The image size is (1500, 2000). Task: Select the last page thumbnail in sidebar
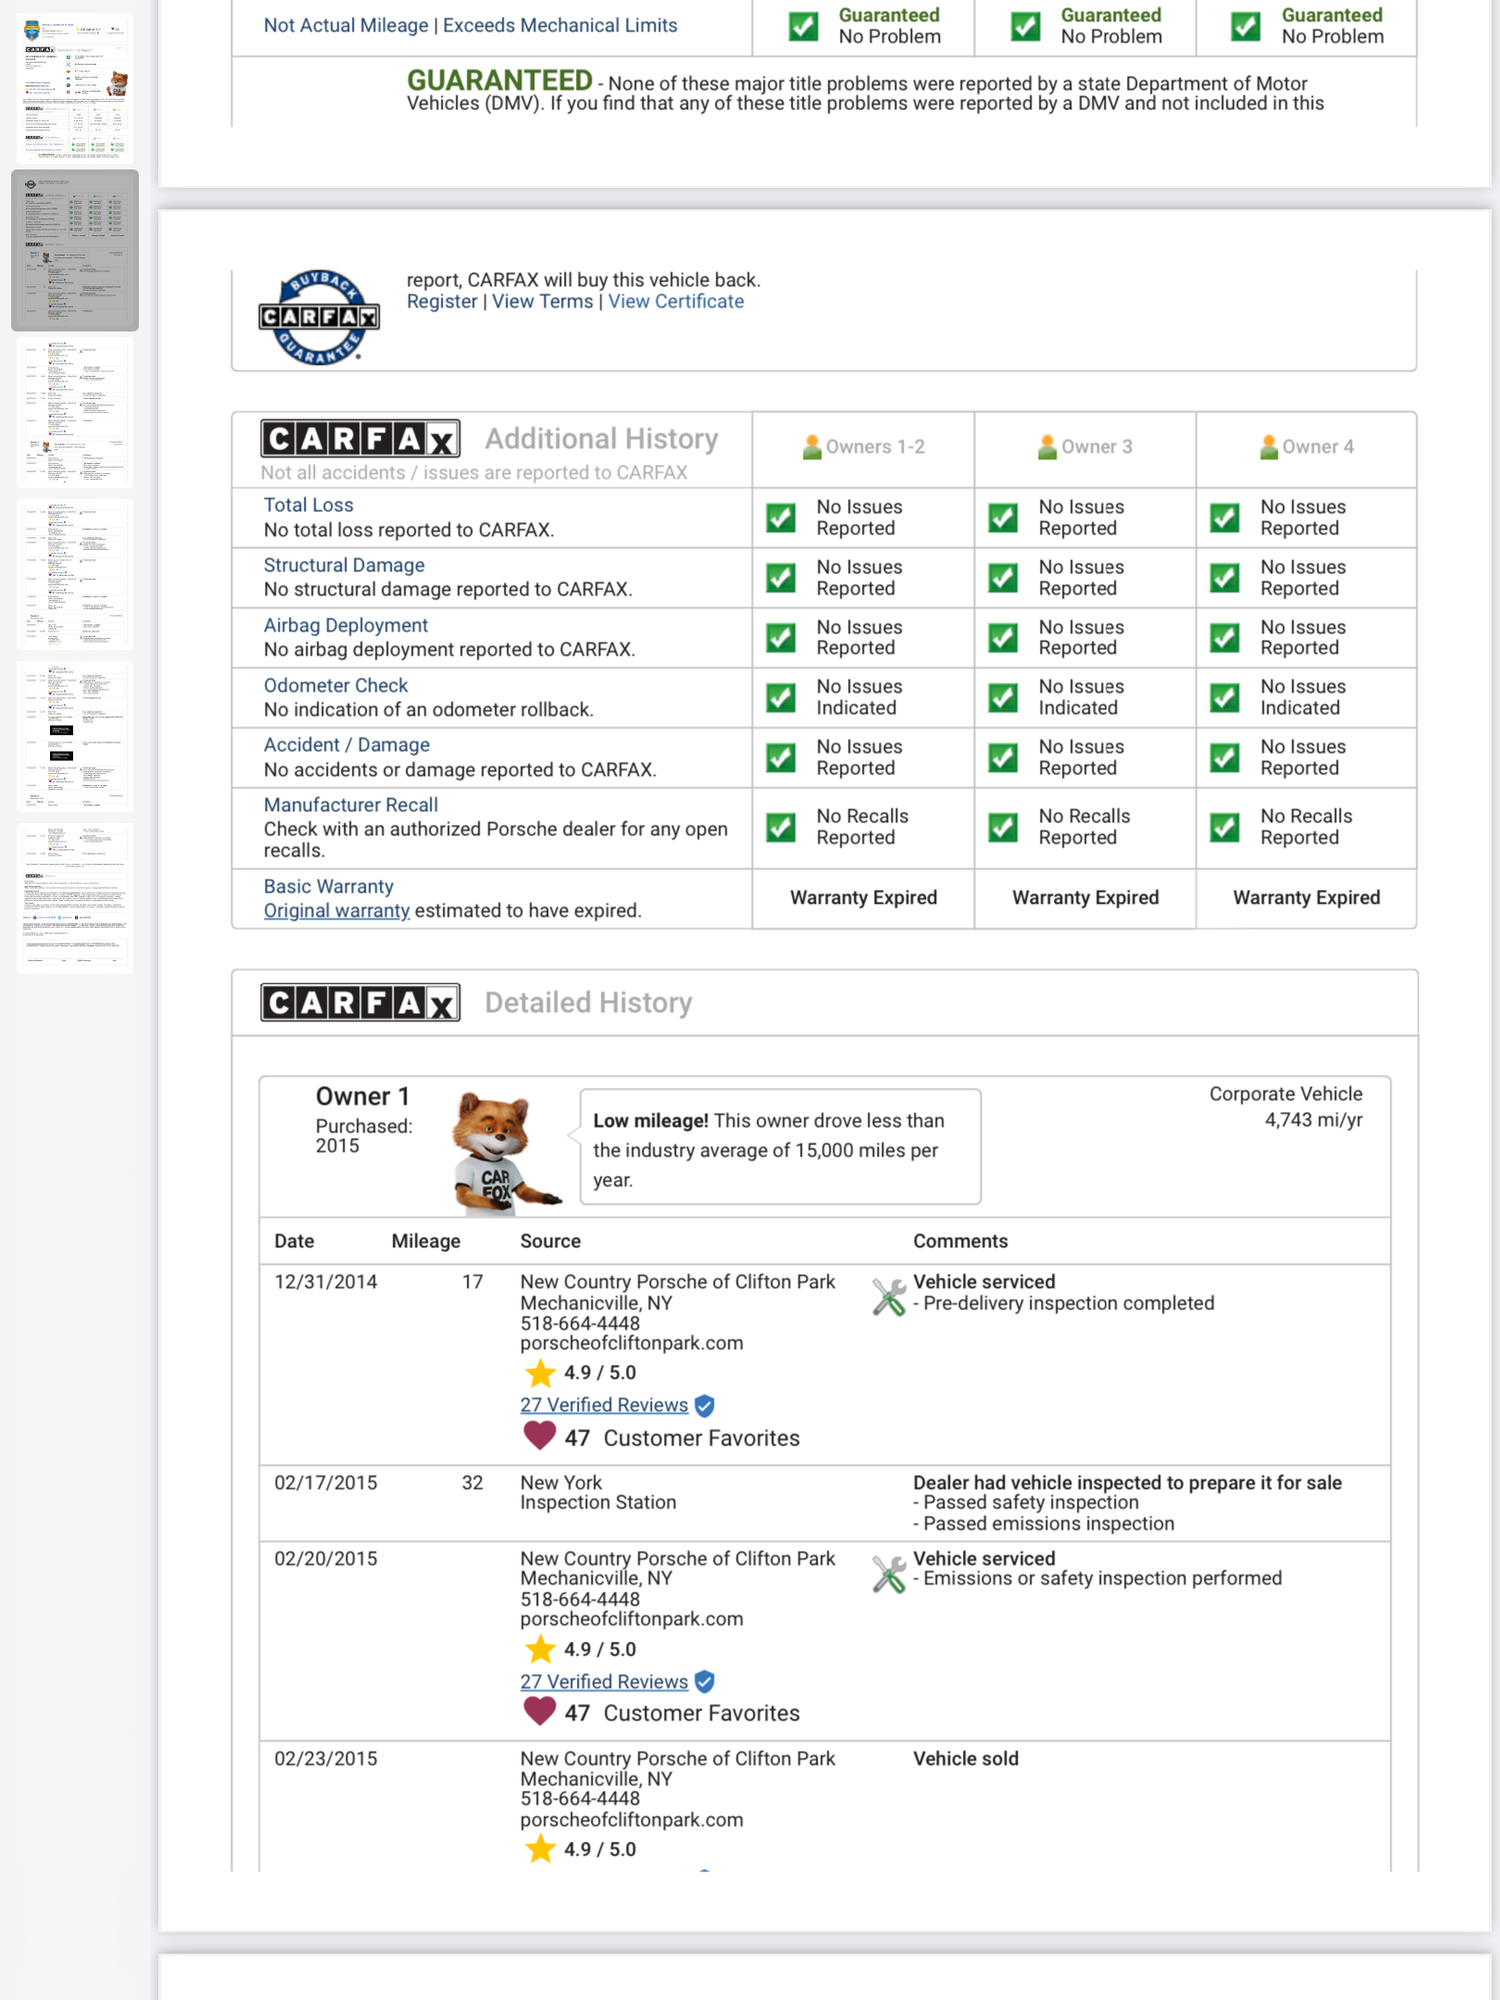click(x=75, y=897)
